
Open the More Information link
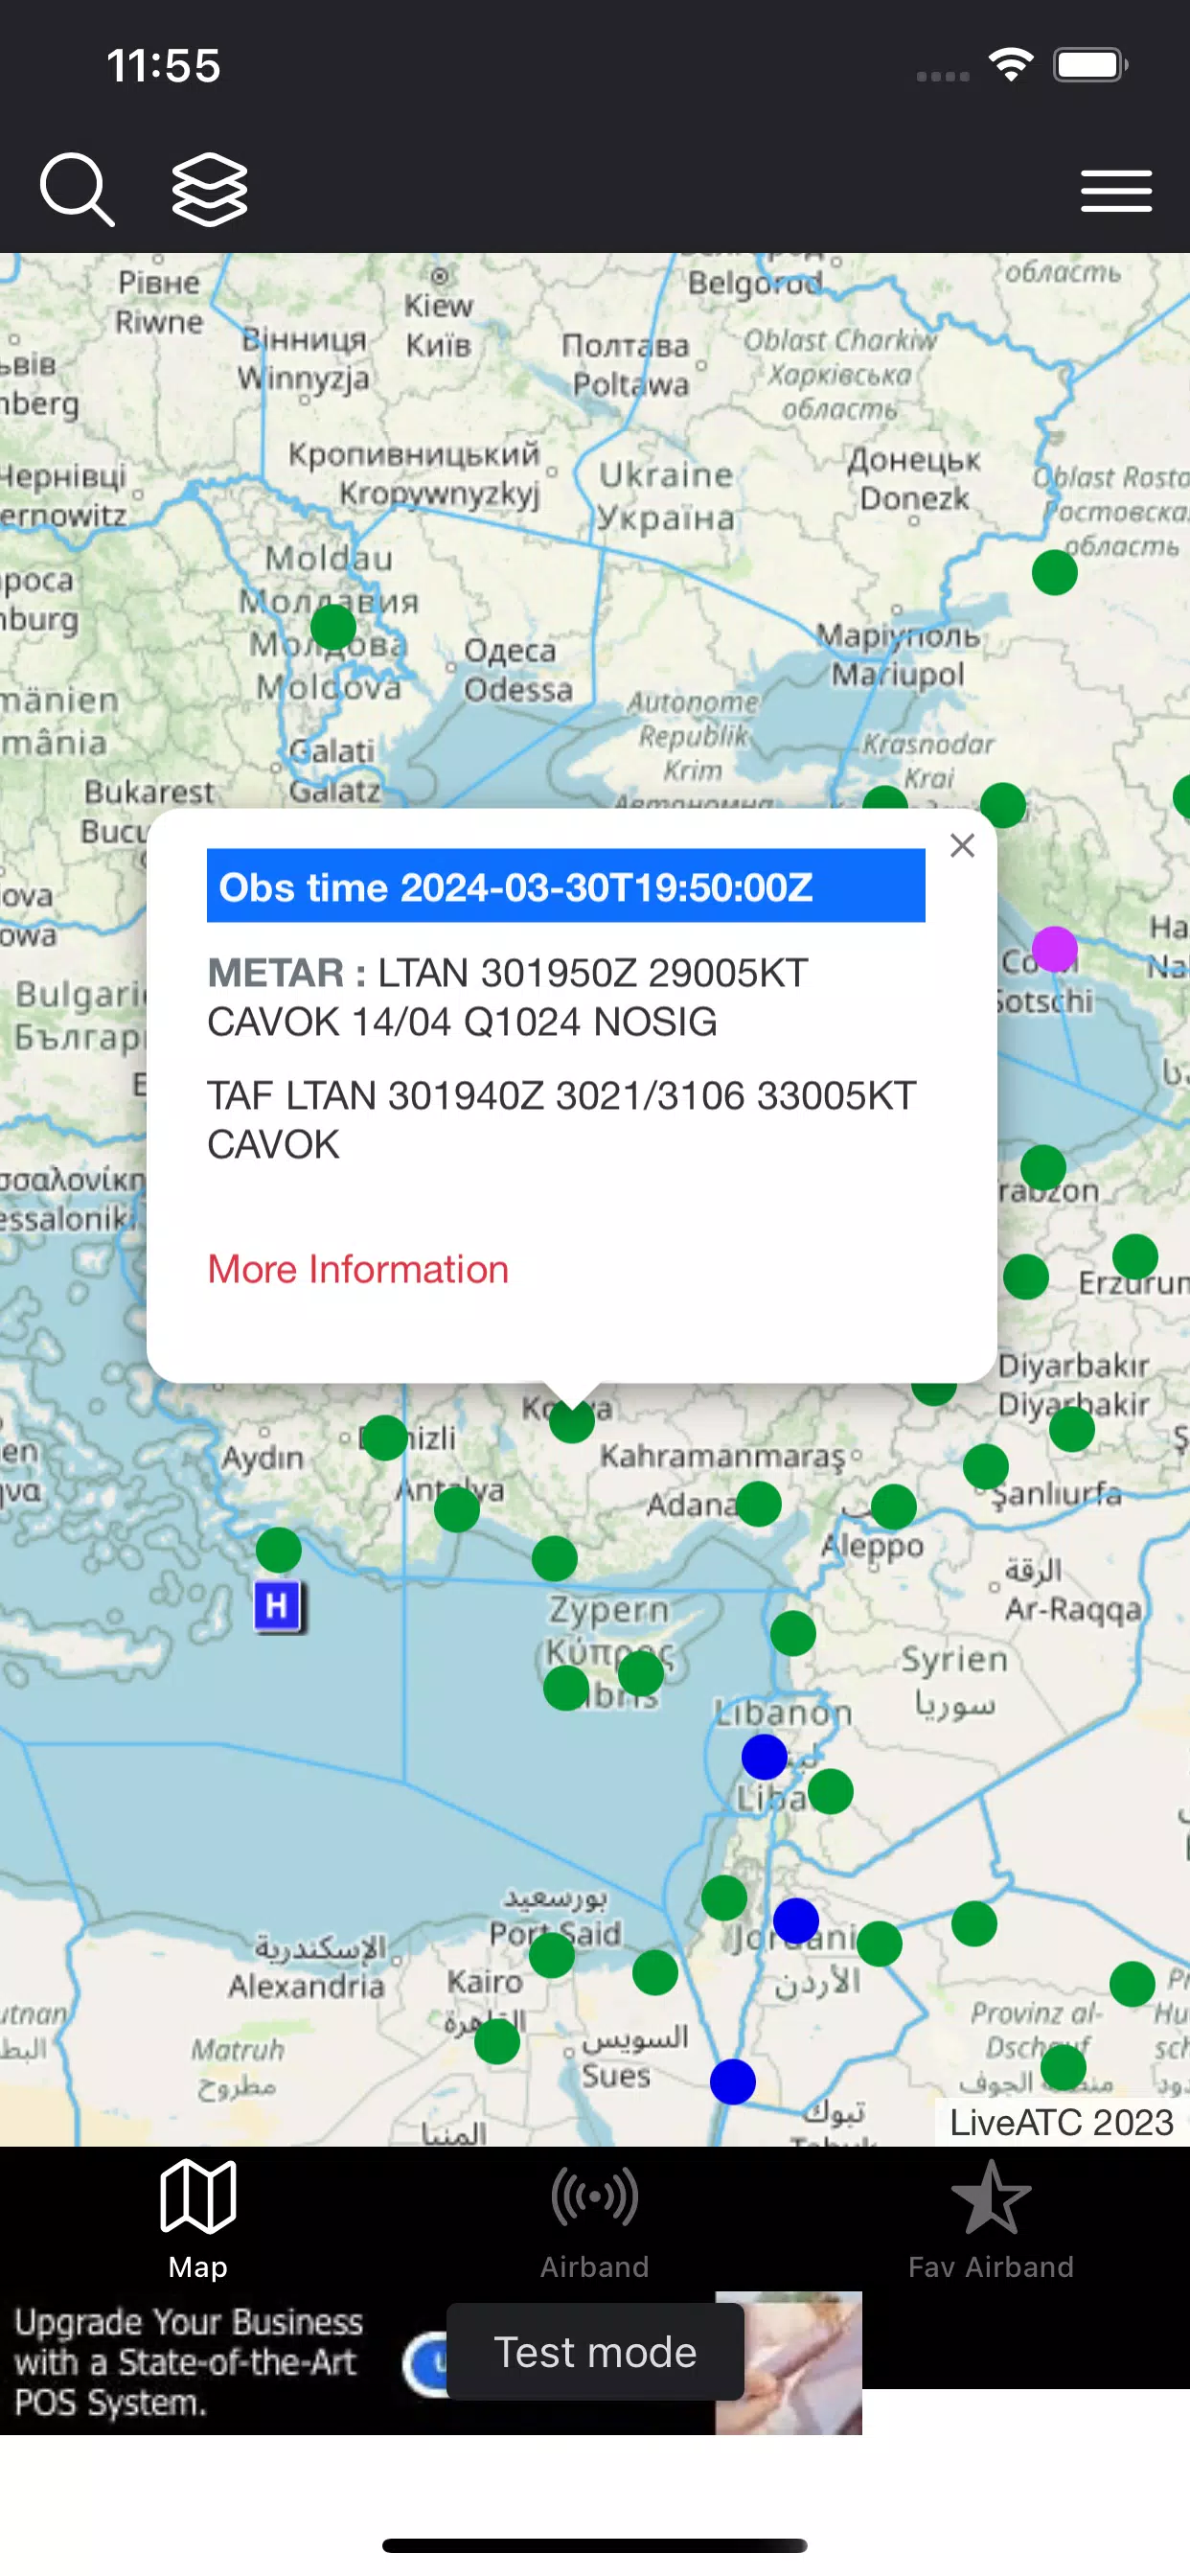tap(358, 1269)
